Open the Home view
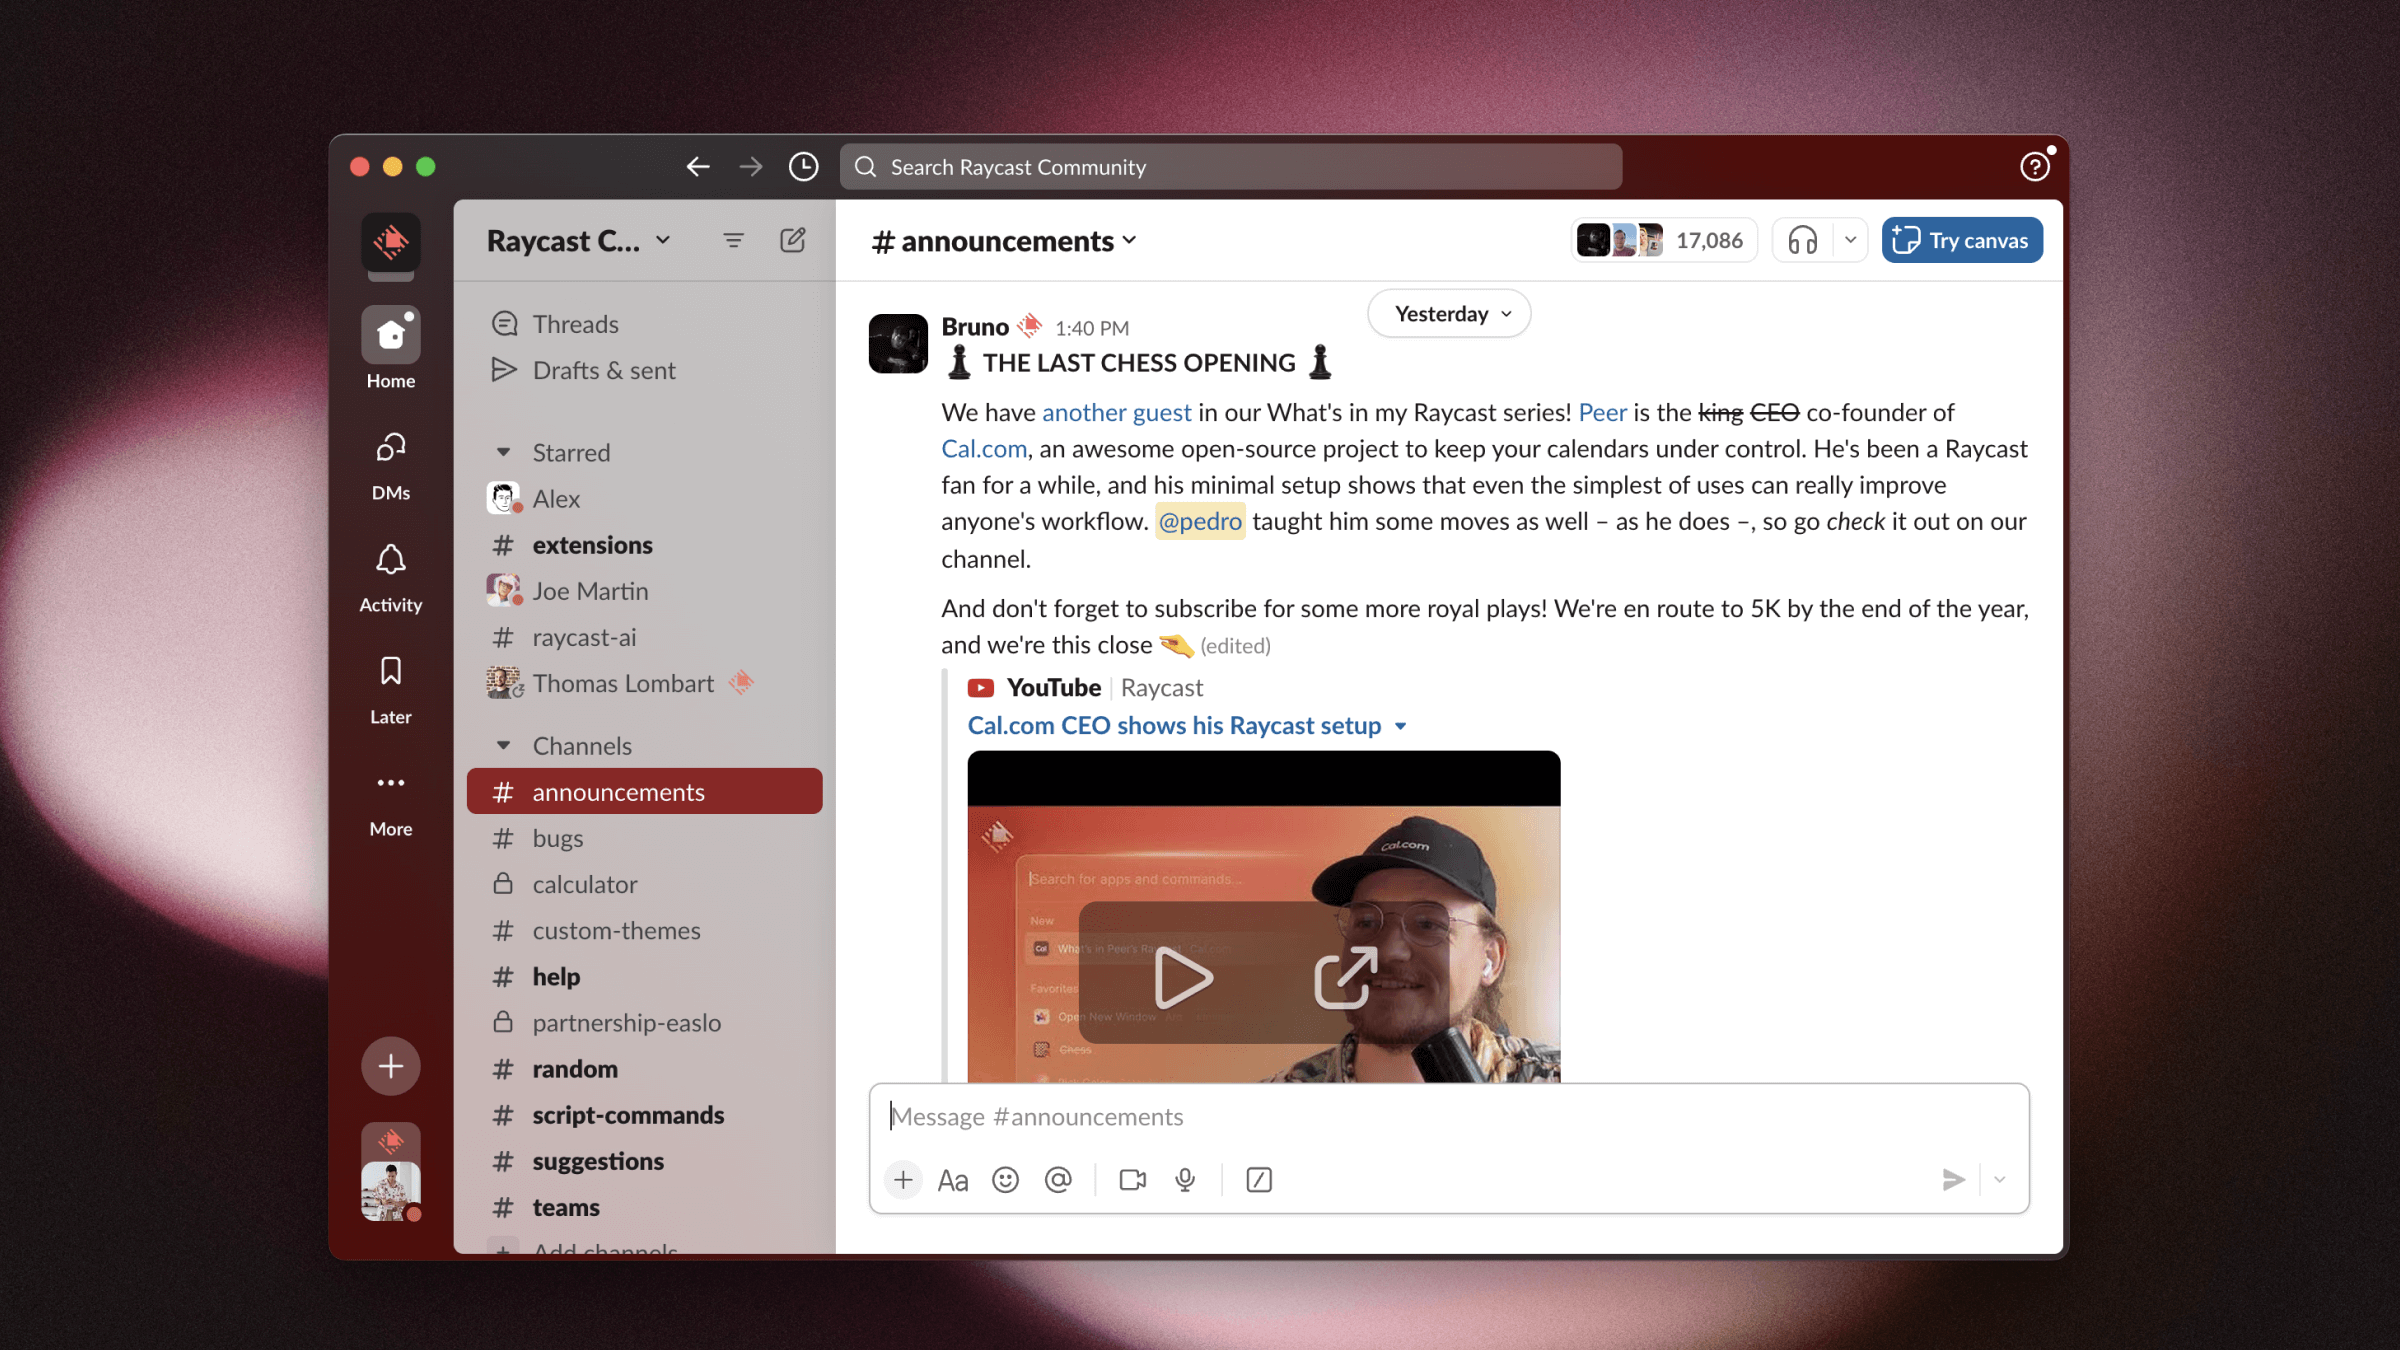The width and height of the screenshot is (2400, 1350). (391, 348)
